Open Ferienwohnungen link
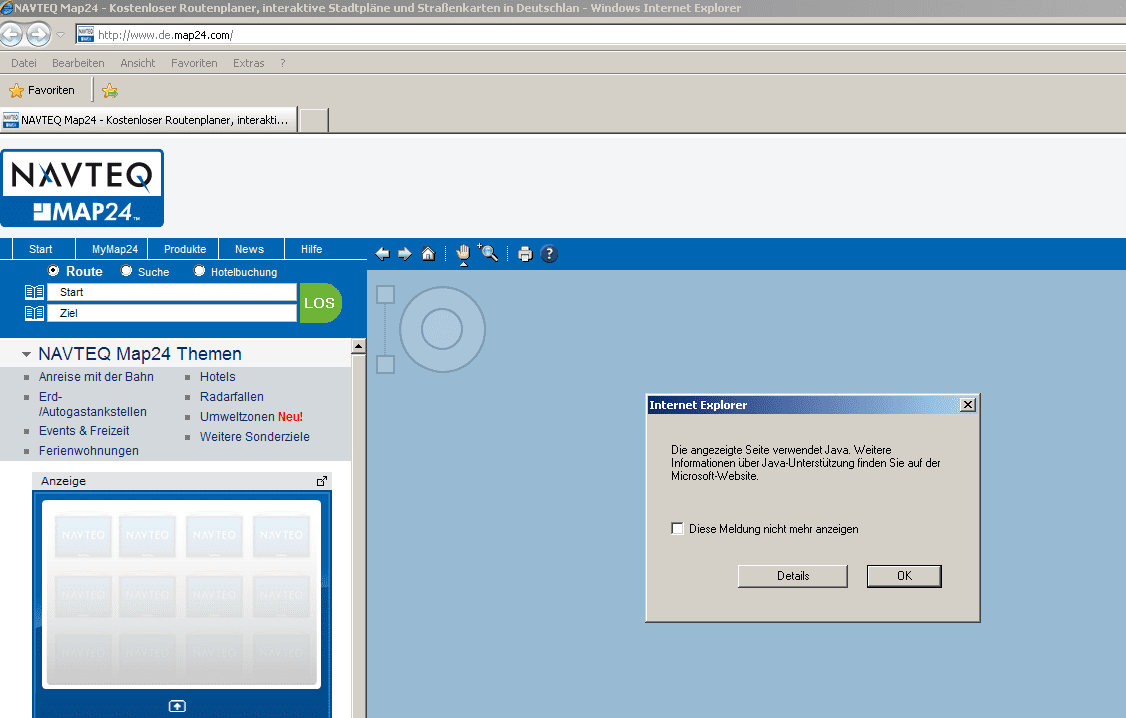This screenshot has width=1126, height=718. 89,451
